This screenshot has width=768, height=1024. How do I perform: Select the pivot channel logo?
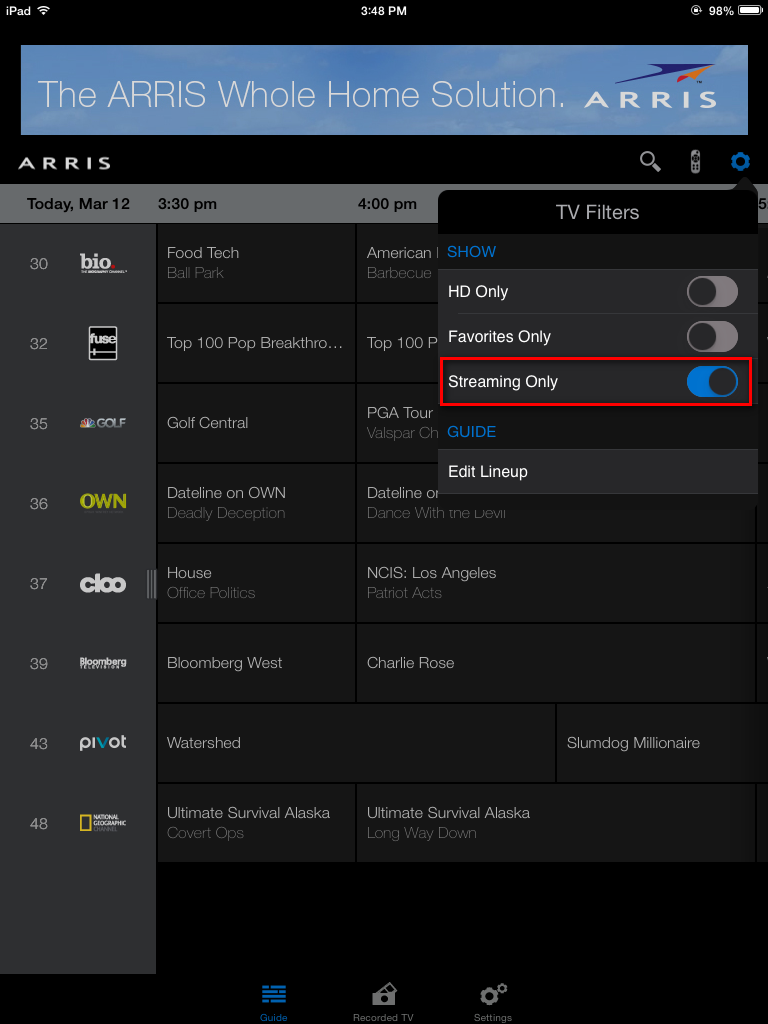tap(103, 743)
